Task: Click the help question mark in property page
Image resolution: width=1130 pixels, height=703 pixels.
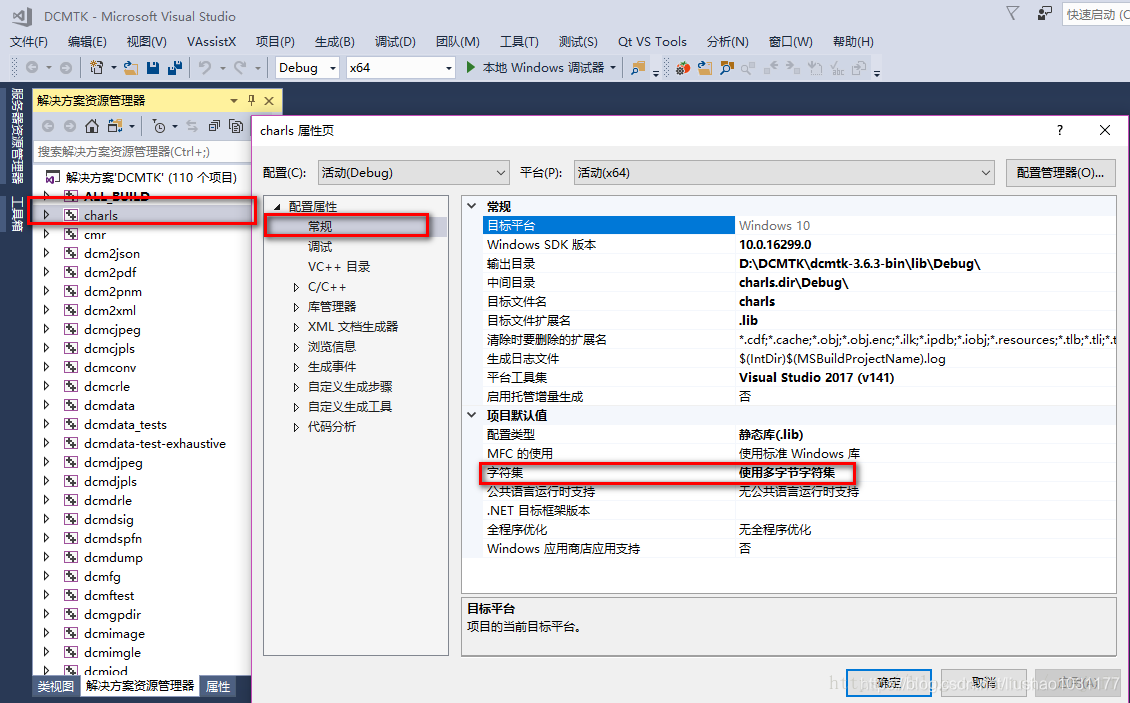Action: [x=1059, y=130]
